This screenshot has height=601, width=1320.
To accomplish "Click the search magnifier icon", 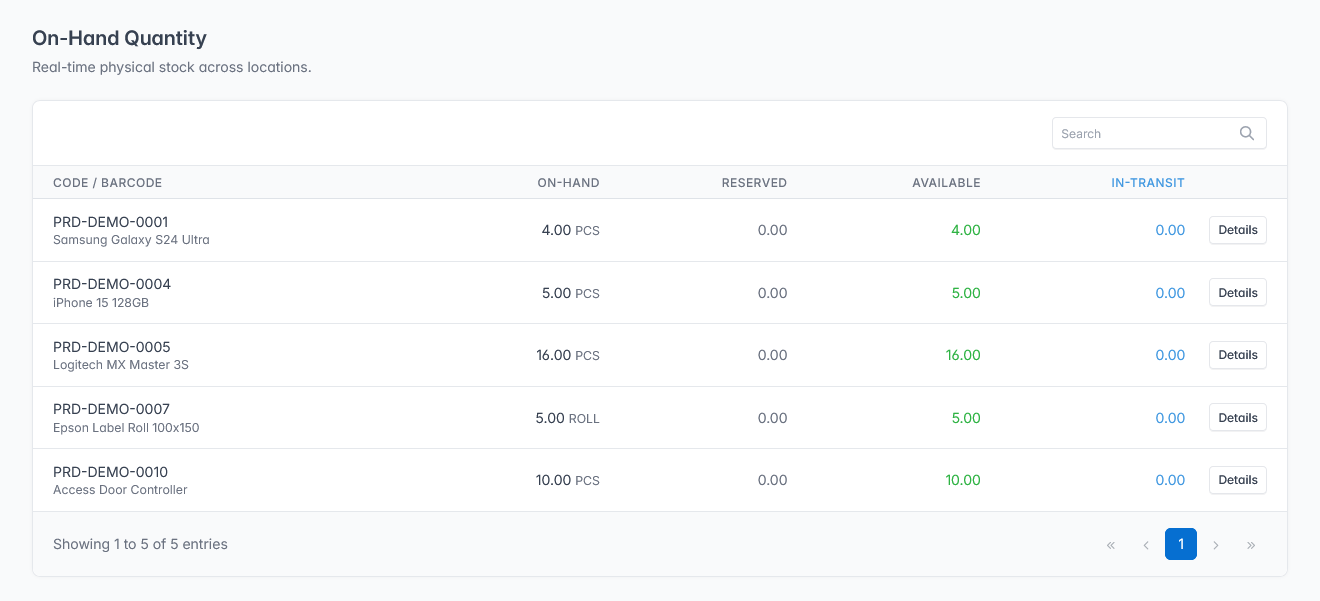I will tap(1246, 133).
